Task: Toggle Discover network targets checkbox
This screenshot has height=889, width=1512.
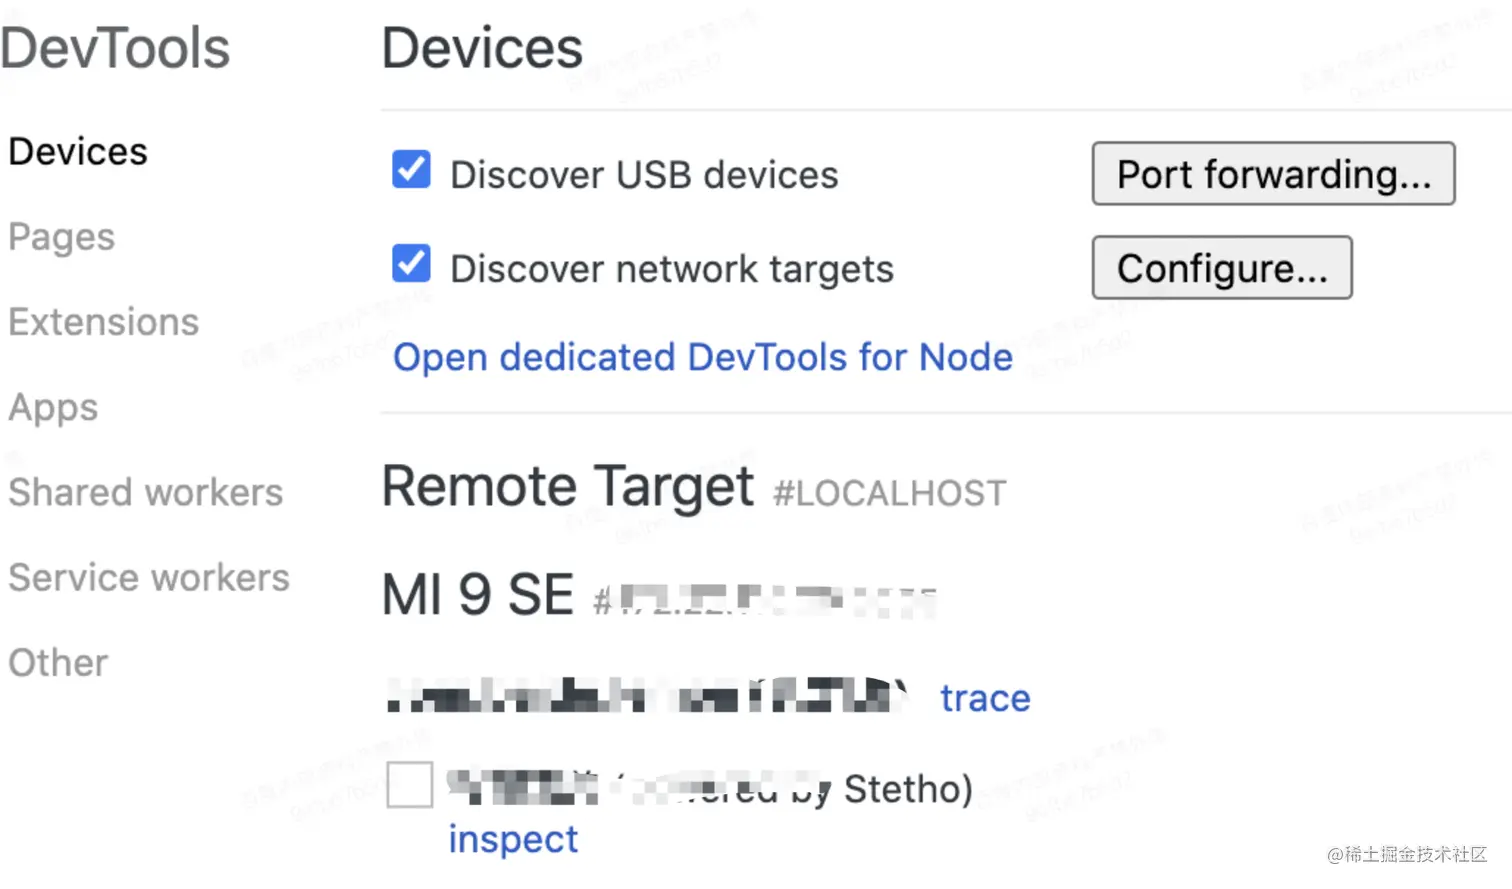Action: [411, 264]
